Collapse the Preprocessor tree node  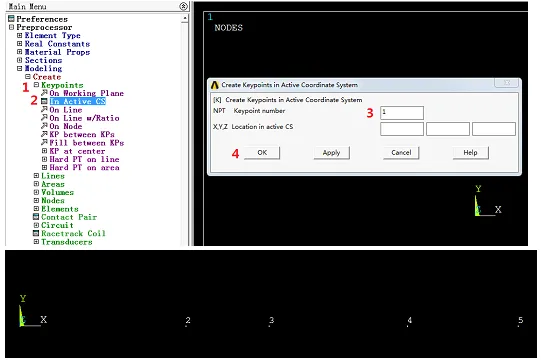click(11, 27)
